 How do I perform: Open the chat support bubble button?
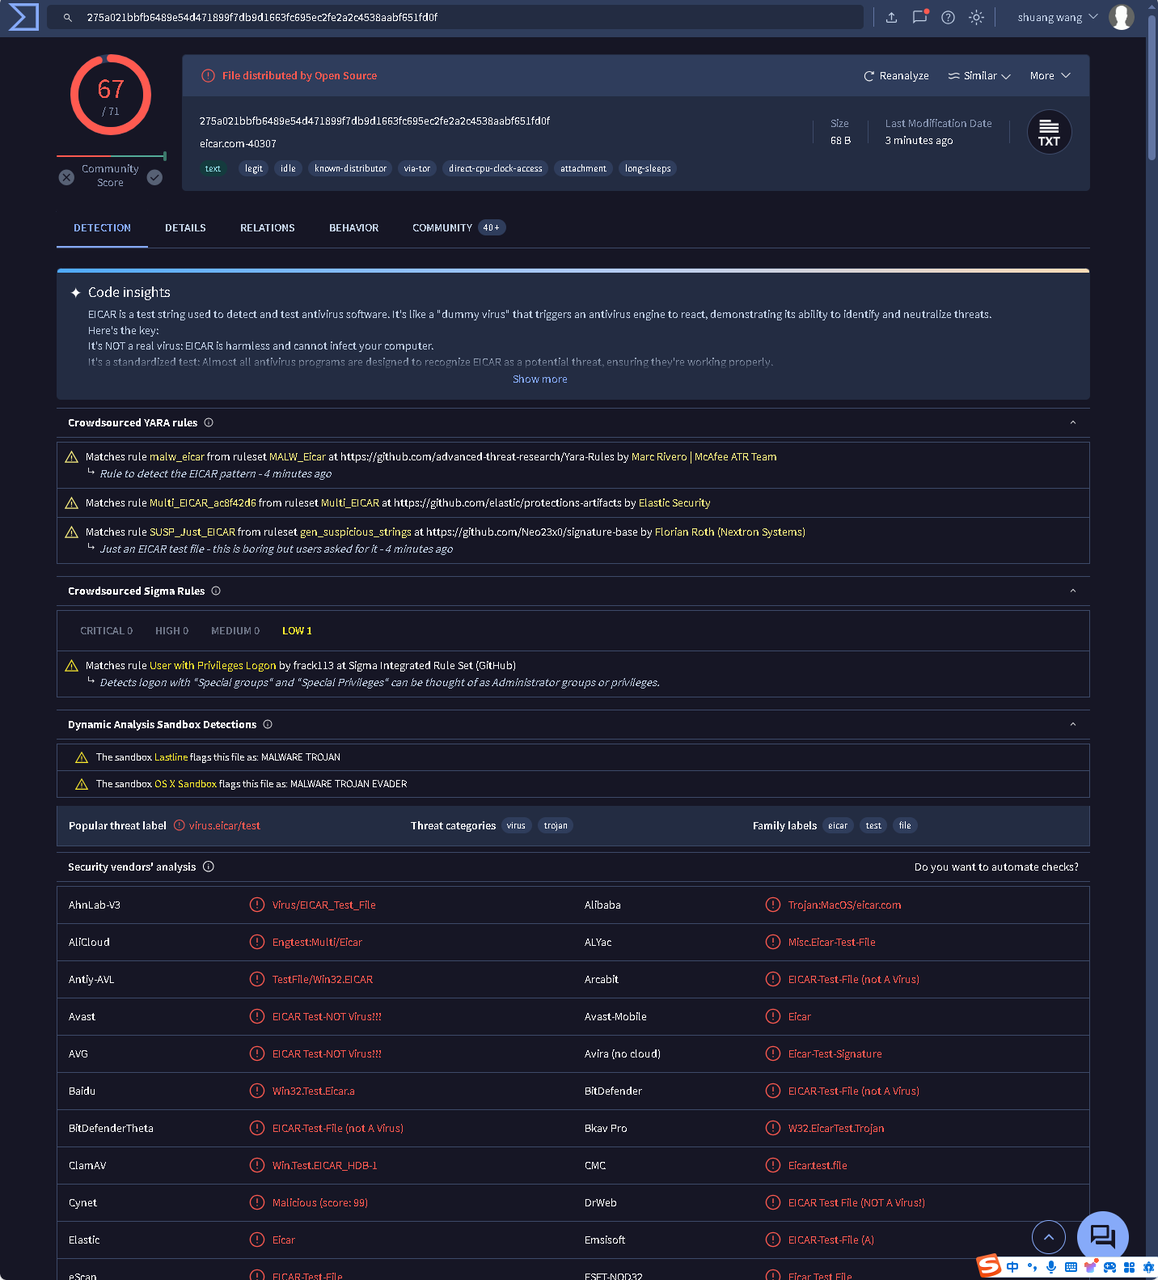pyautogui.click(x=1103, y=1237)
